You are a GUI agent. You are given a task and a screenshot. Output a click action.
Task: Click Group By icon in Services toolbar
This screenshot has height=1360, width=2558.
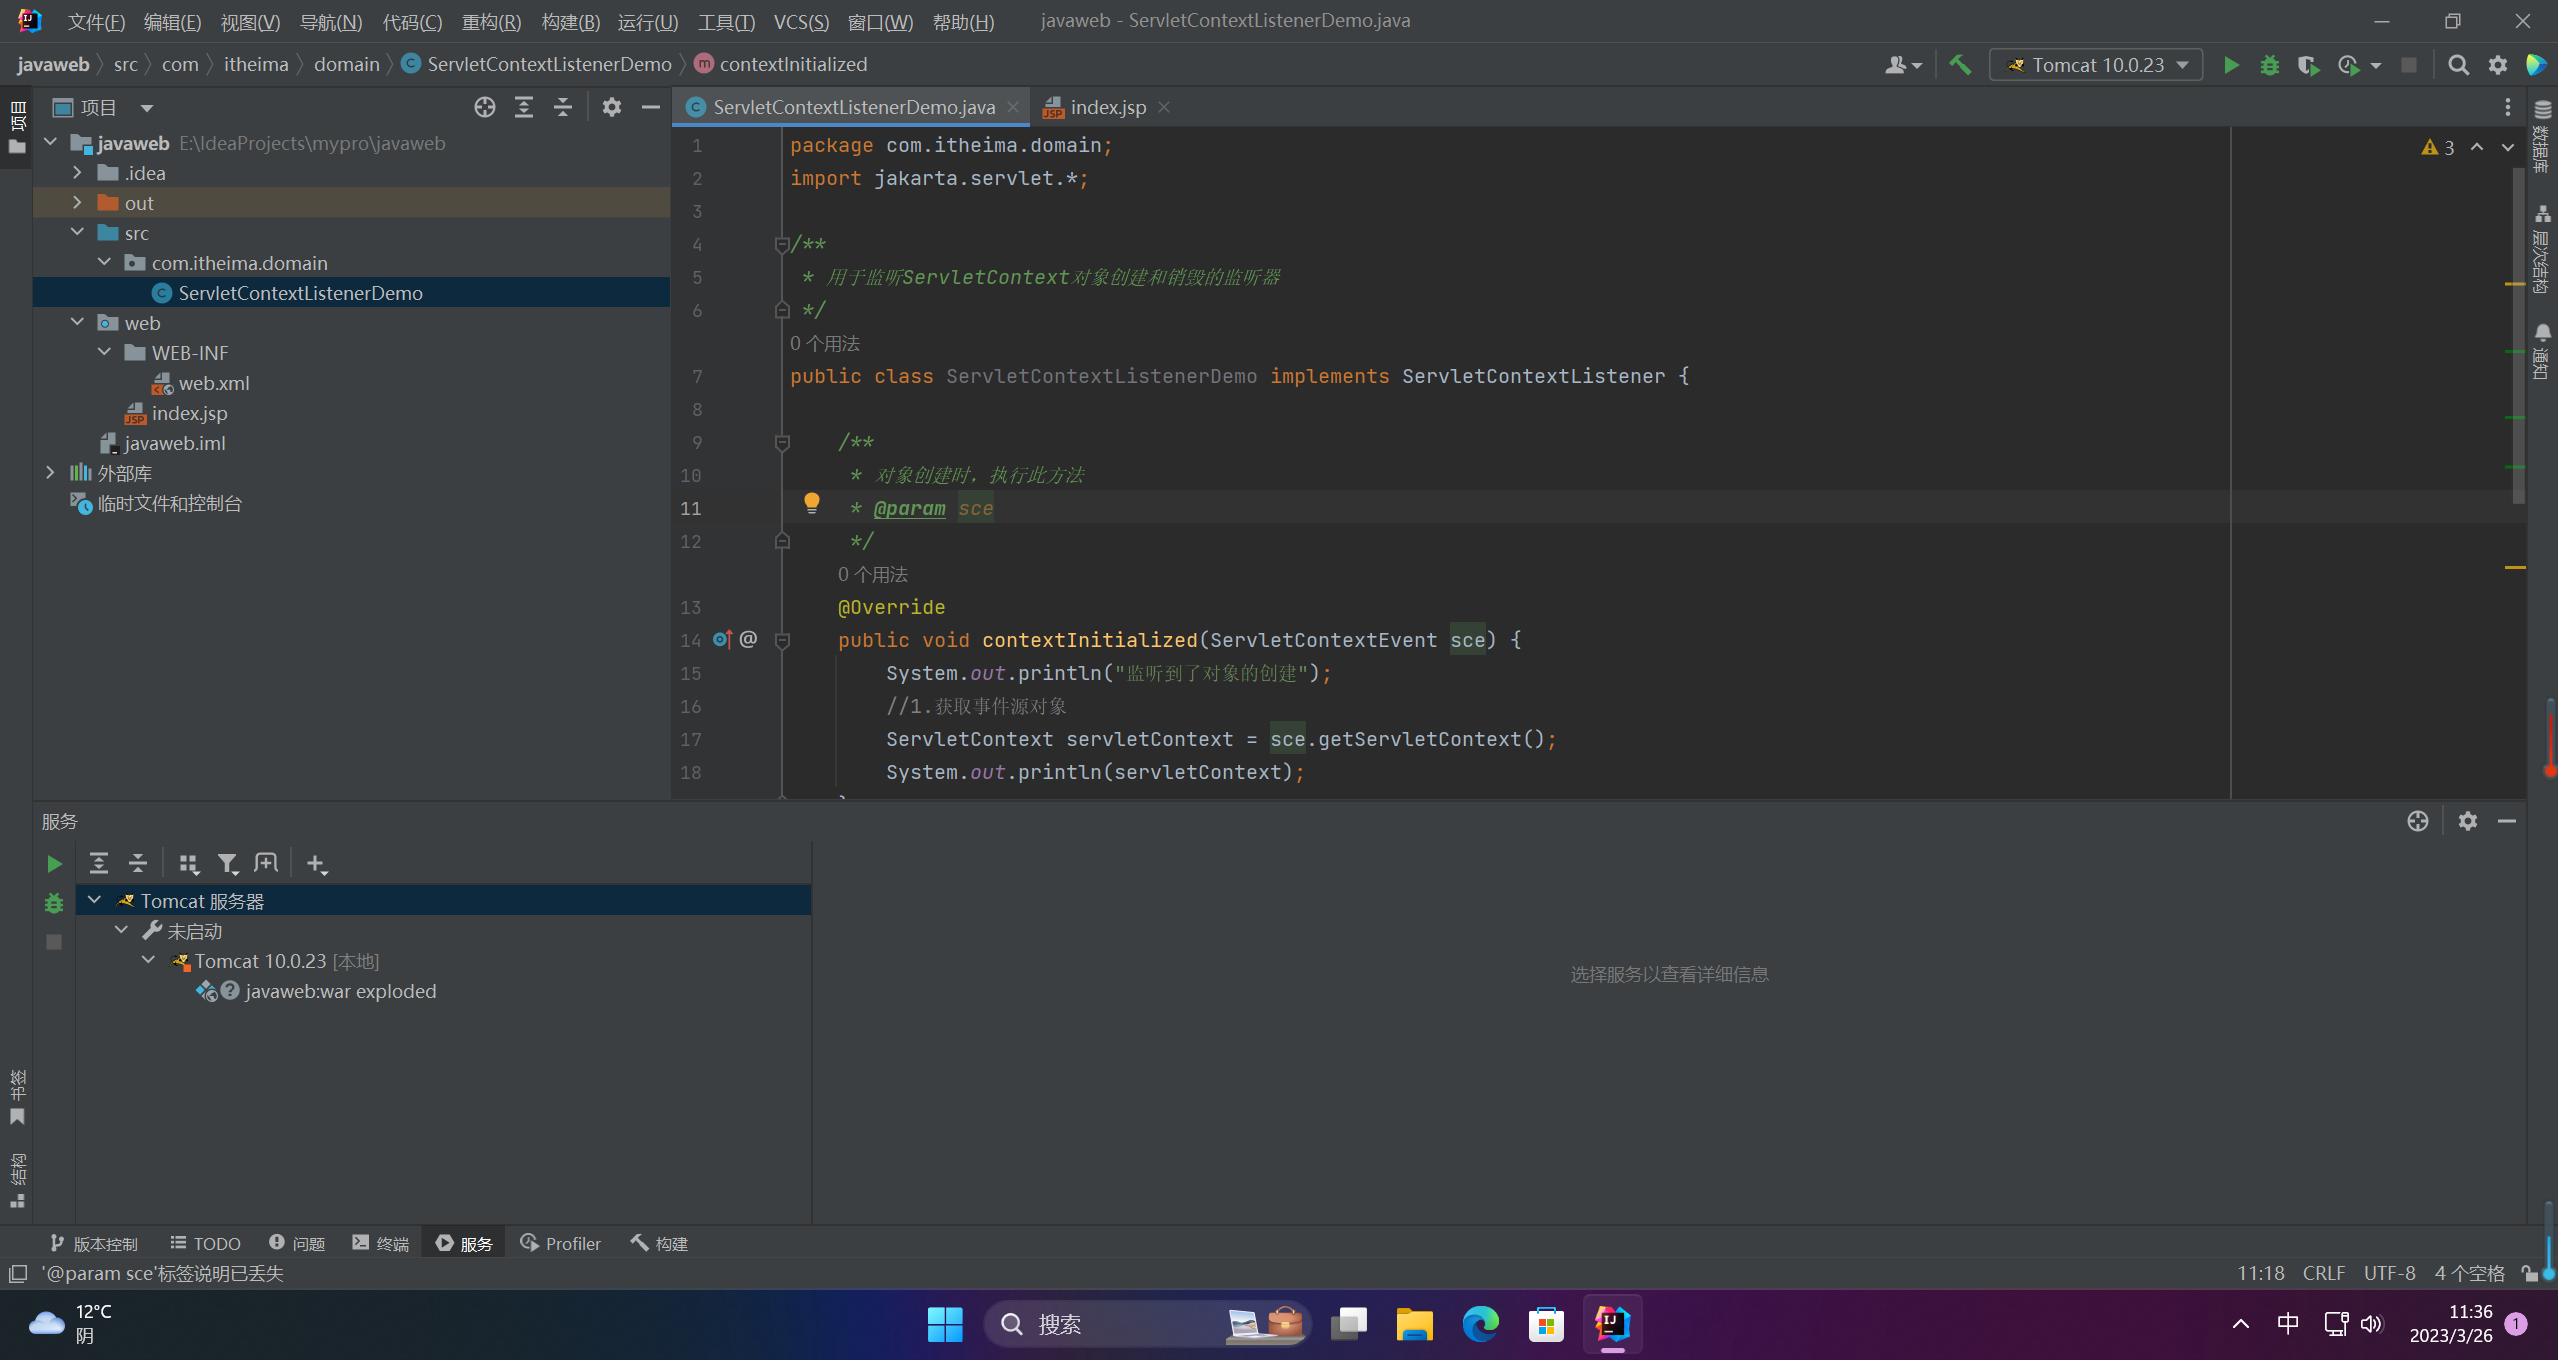(x=188, y=864)
